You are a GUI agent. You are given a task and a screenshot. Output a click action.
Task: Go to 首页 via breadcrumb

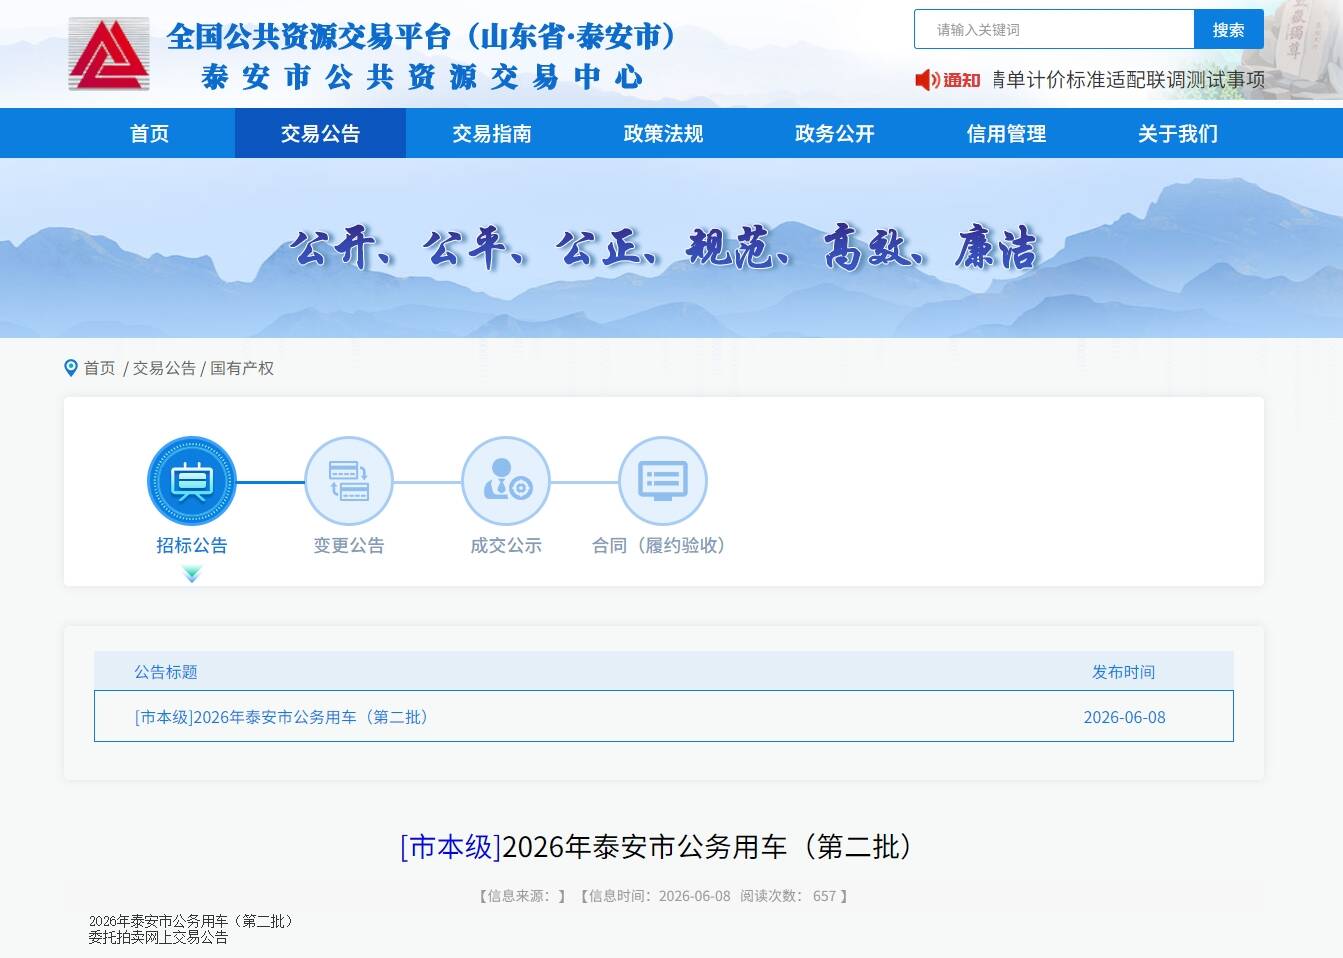(100, 368)
